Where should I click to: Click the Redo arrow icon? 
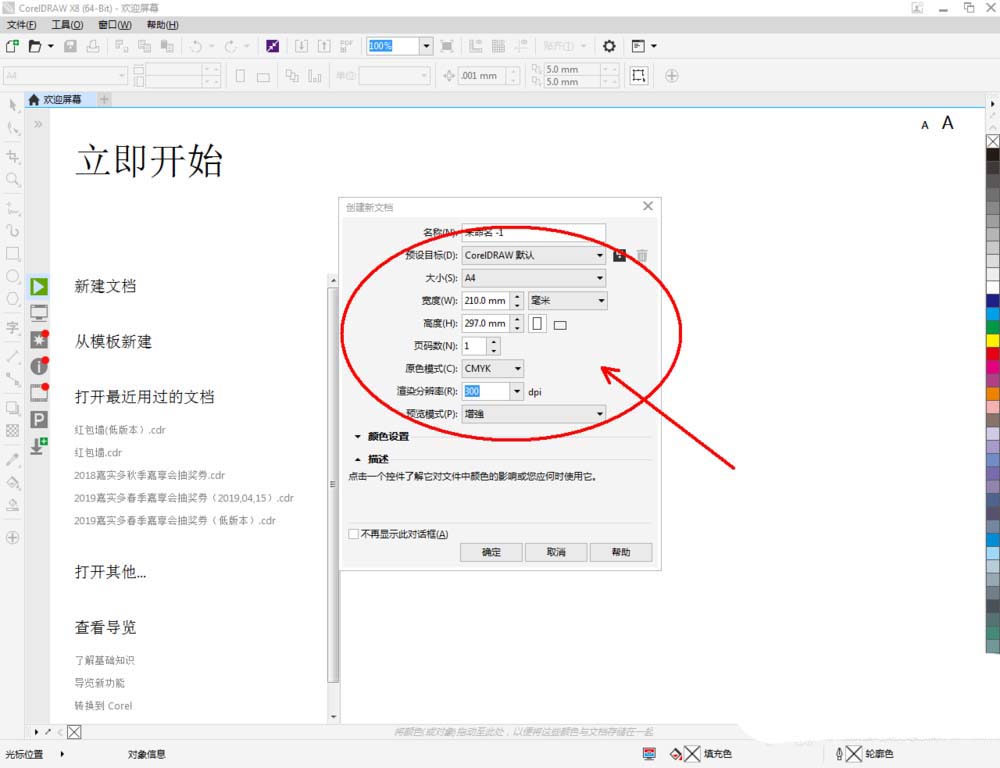[230, 46]
